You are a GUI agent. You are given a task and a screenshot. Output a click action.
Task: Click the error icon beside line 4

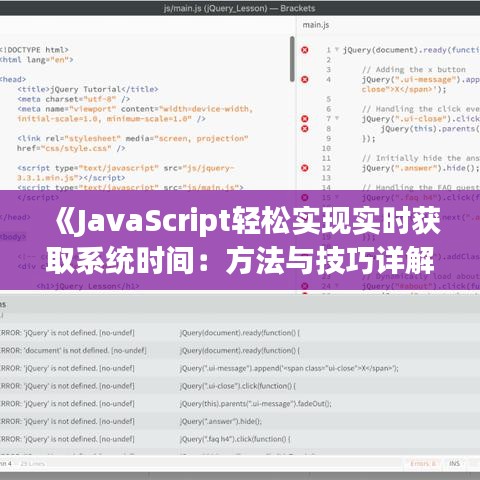305,79
